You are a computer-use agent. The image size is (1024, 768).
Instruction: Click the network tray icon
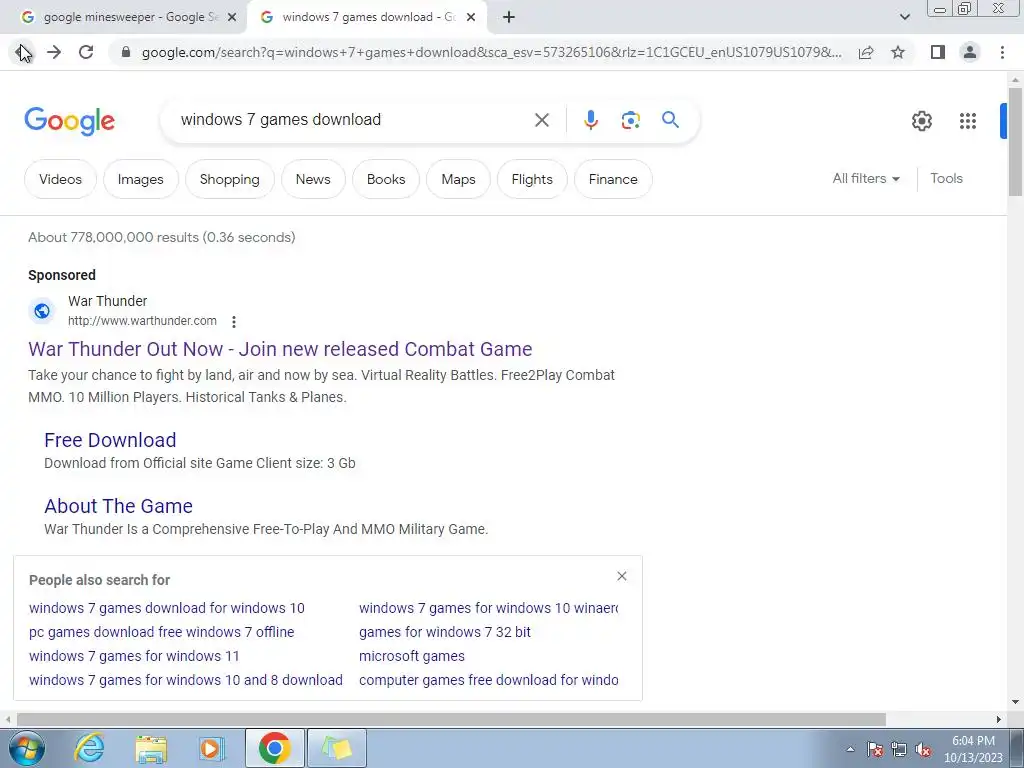[x=899, y=749]
